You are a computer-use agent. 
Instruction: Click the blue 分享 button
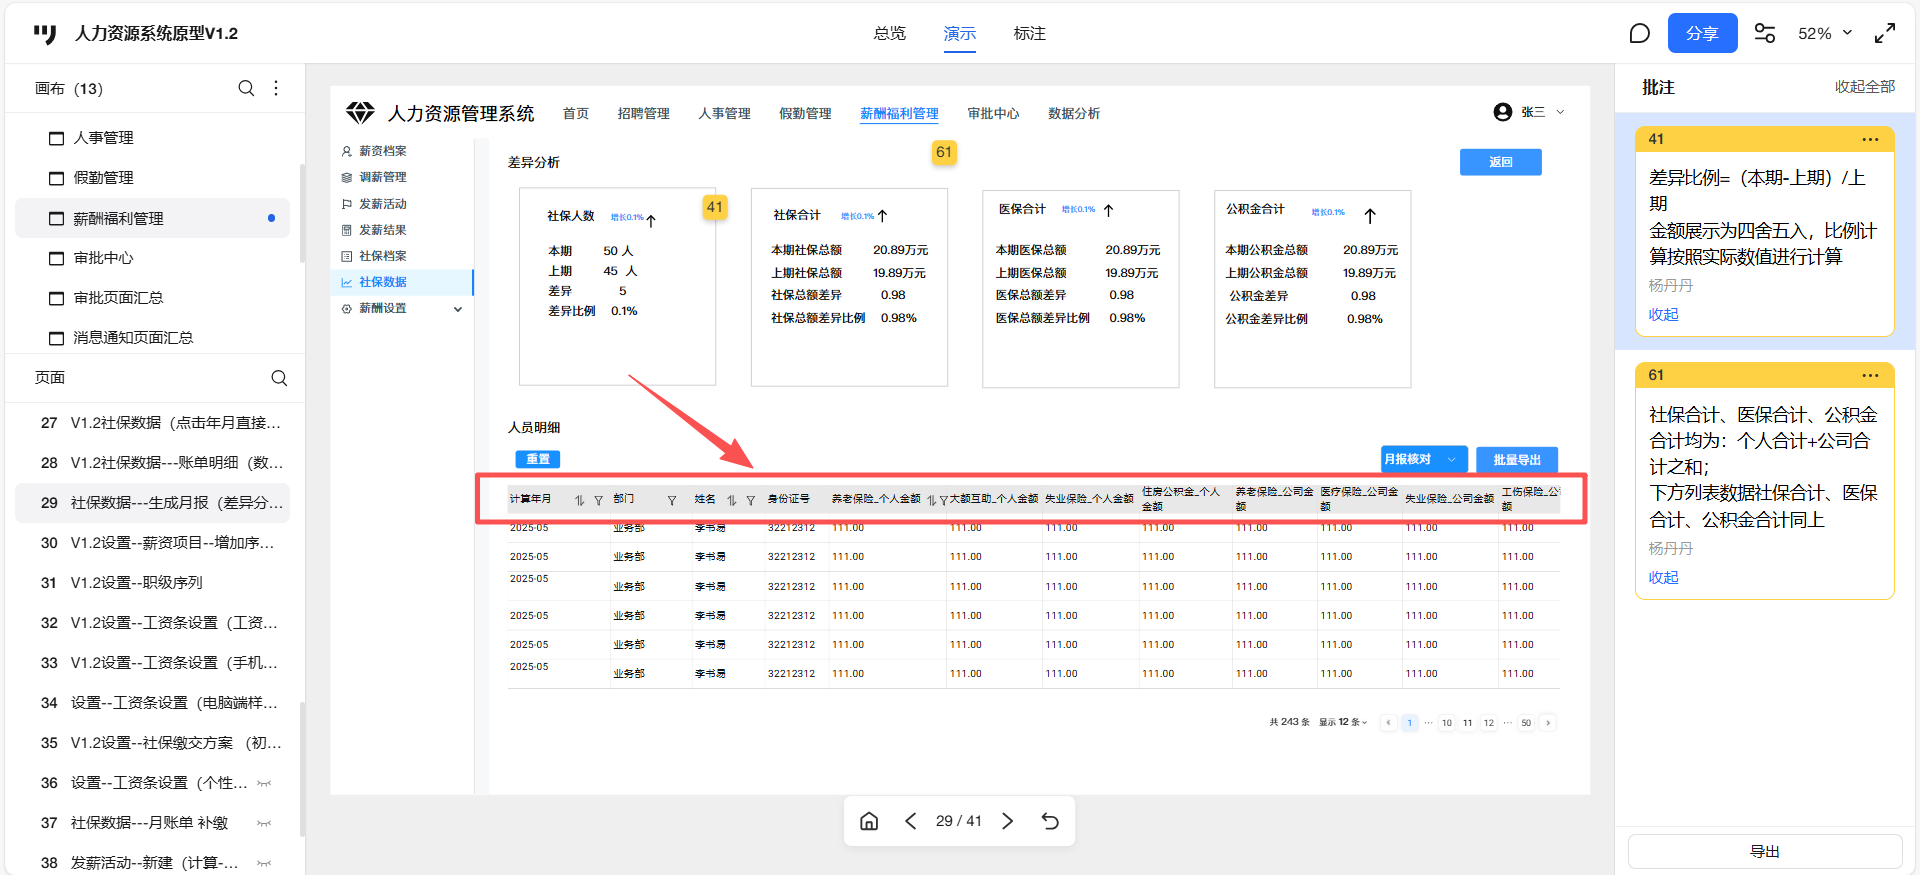point(1702,34)
